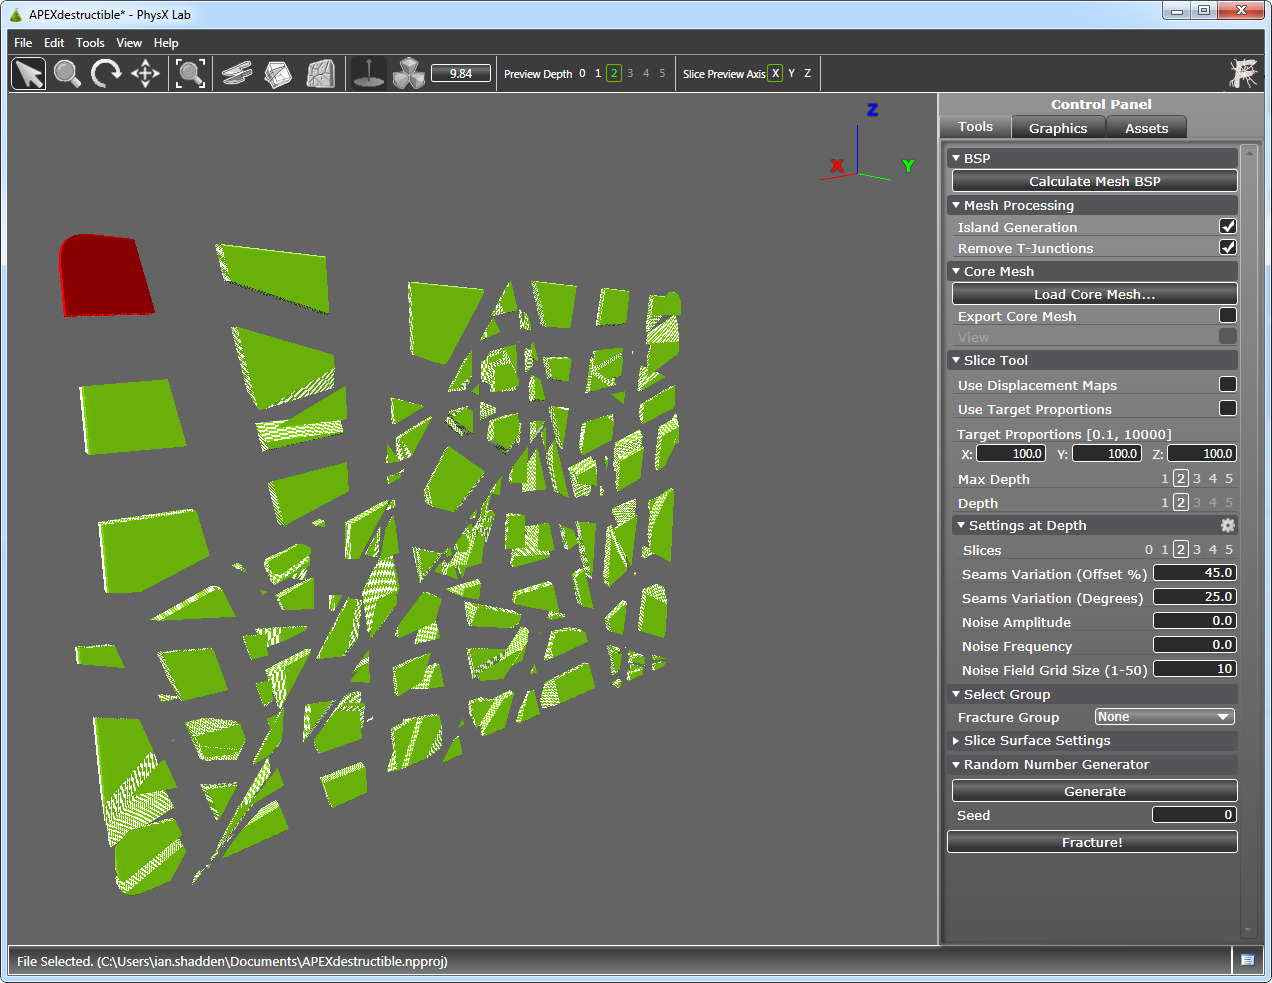
Task: Click the zoom-to-fit toolbar icon
Action: 190,72
